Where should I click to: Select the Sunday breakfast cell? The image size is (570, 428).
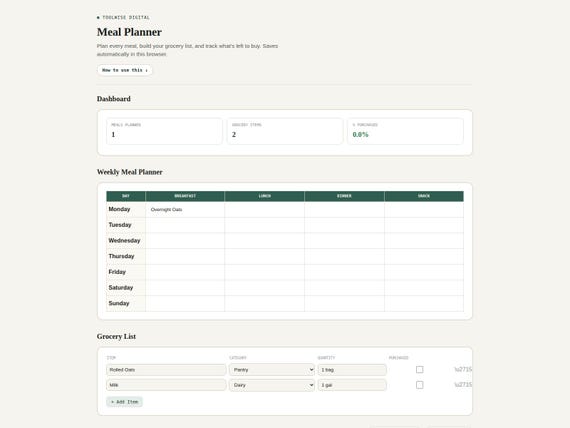185,303
